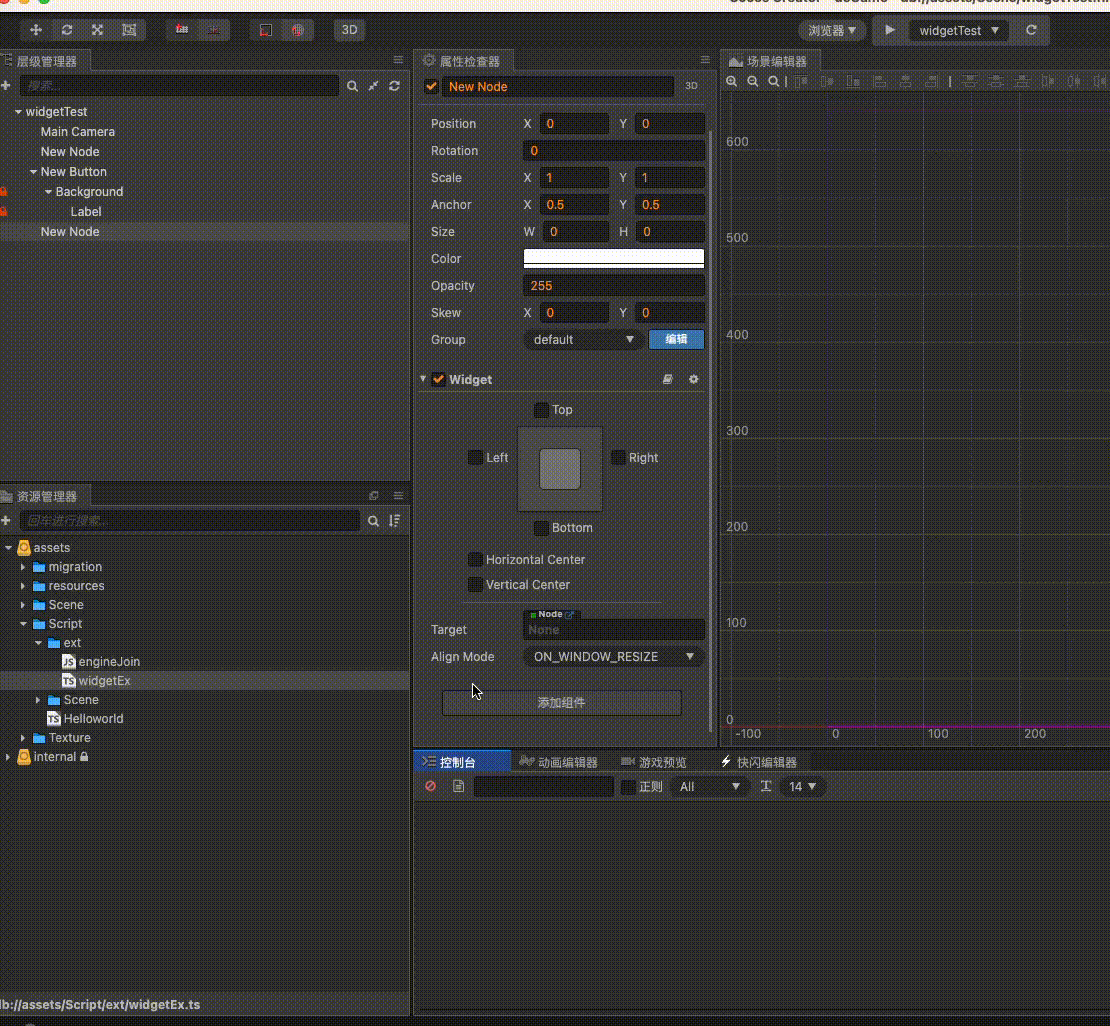This screenshot has height=1026, width=1110.
Task: Toggle New Node active checkbox
Action: (431, 86)
